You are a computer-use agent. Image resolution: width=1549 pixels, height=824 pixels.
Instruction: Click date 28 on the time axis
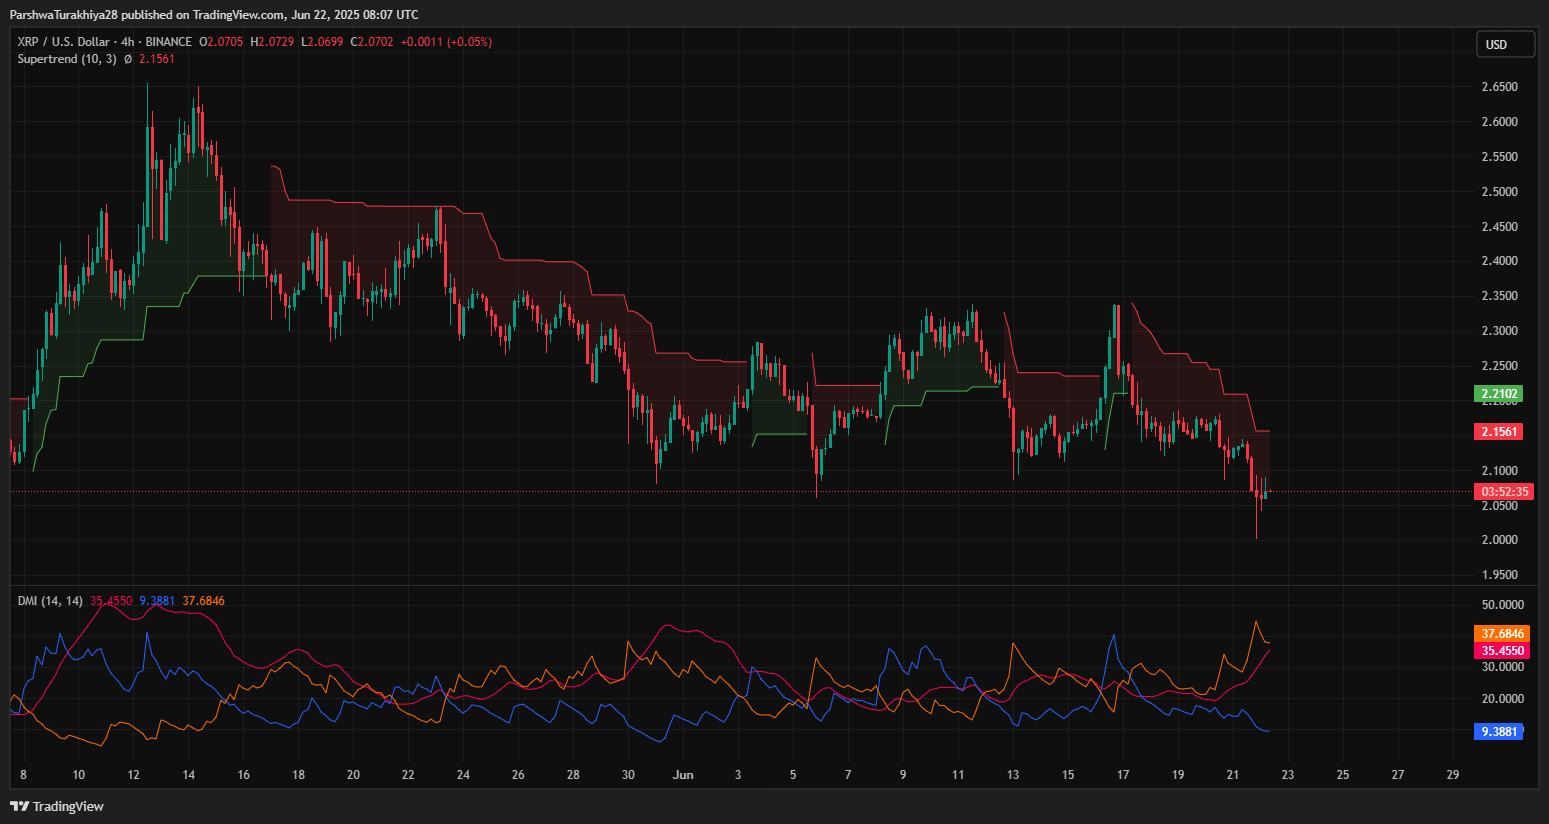573,775
